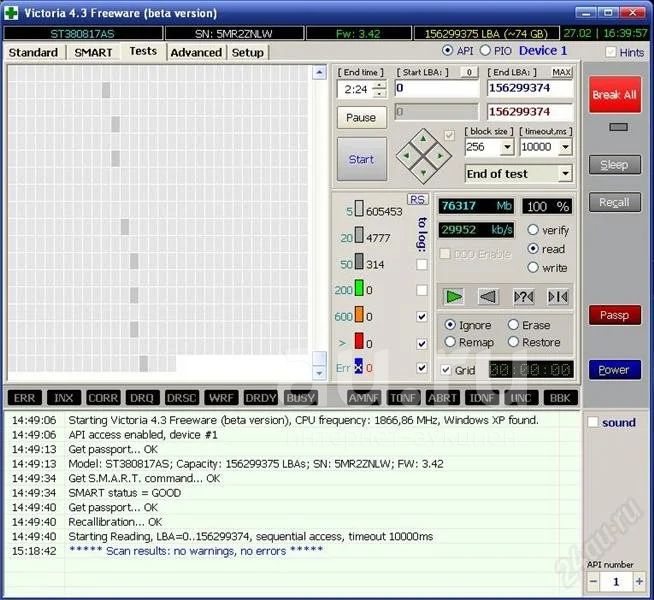The image size is (654, 600).
Task: Click the DRDY status indicator
Action: point(261,398)
